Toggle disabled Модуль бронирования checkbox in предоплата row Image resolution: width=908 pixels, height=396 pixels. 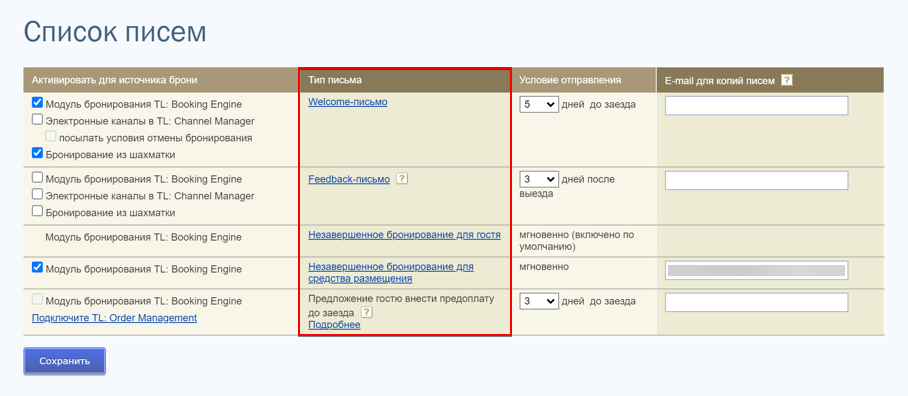(x=38, y=300)
